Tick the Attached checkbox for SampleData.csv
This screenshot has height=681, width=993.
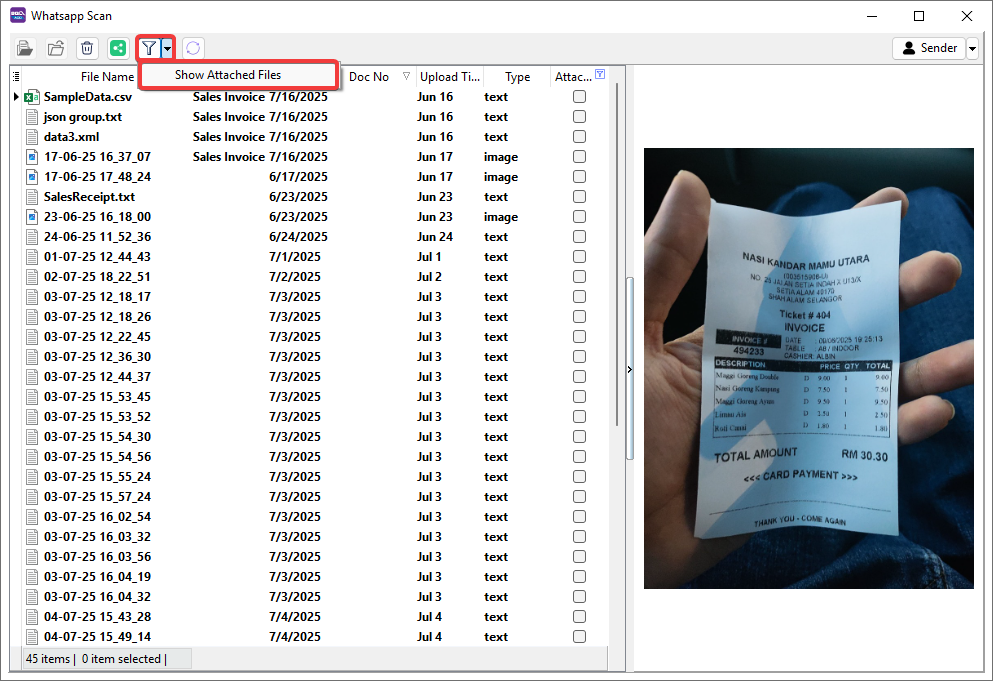[x=579, y=97]
